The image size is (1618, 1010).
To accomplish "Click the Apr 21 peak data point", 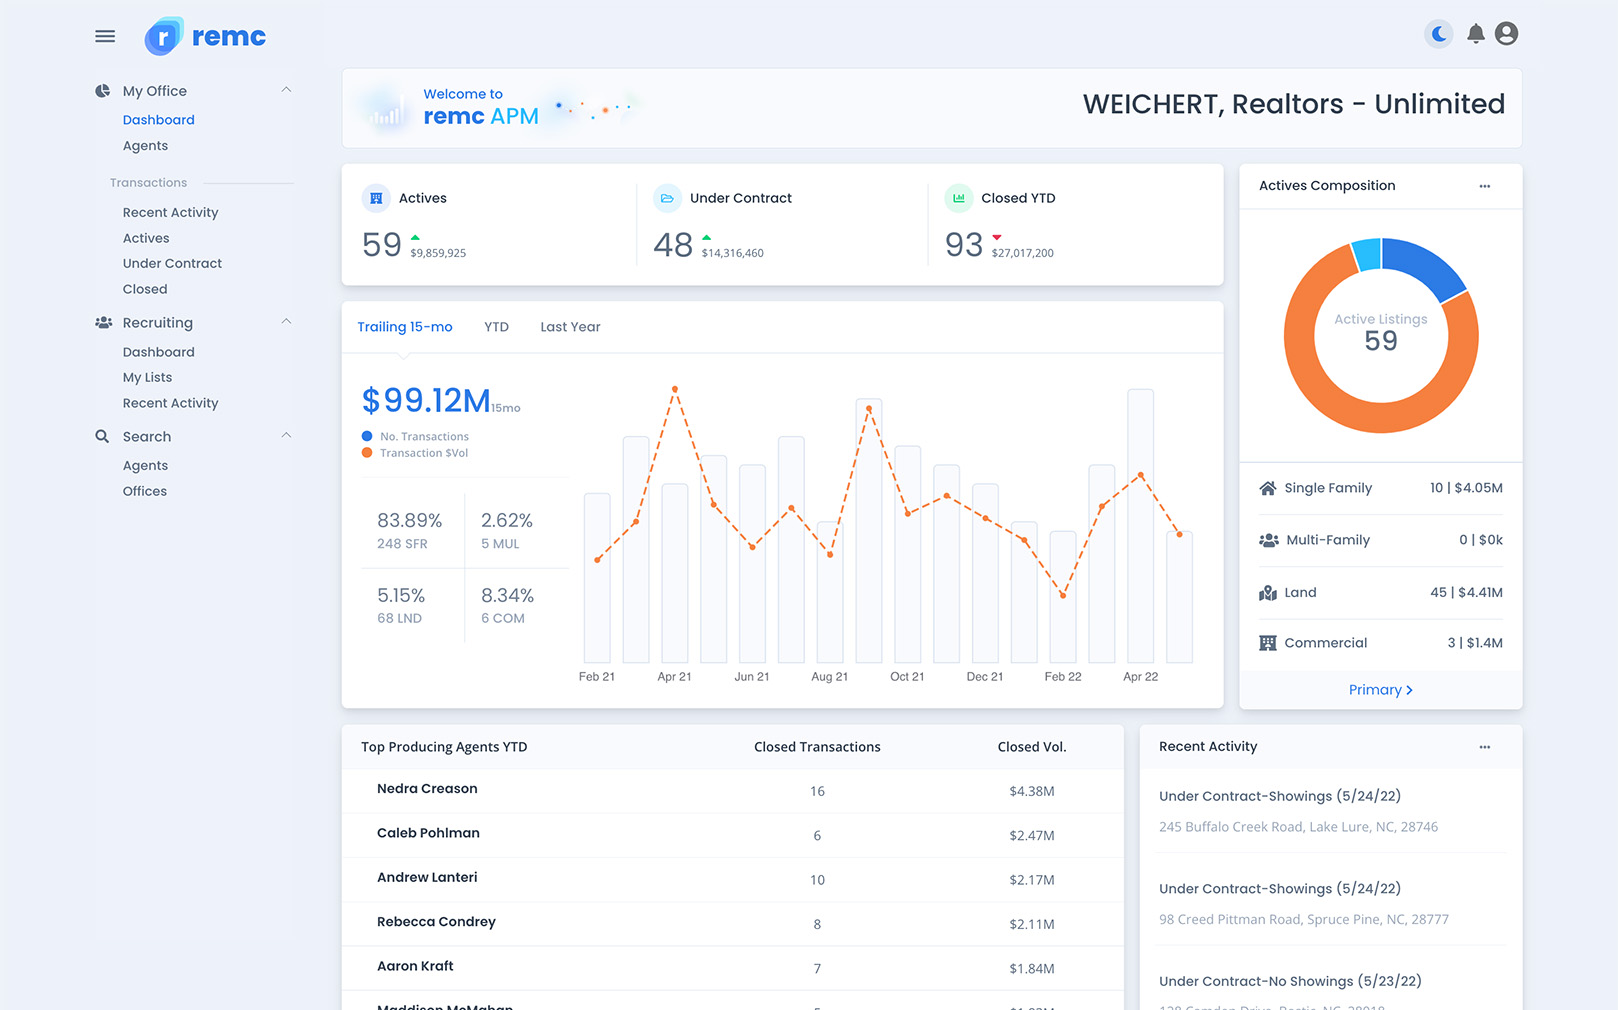I will [x=675, y=389].
